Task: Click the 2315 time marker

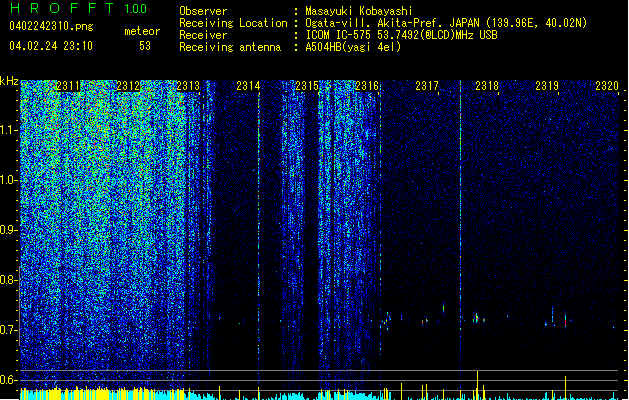Action: click(x=307, y=86)
